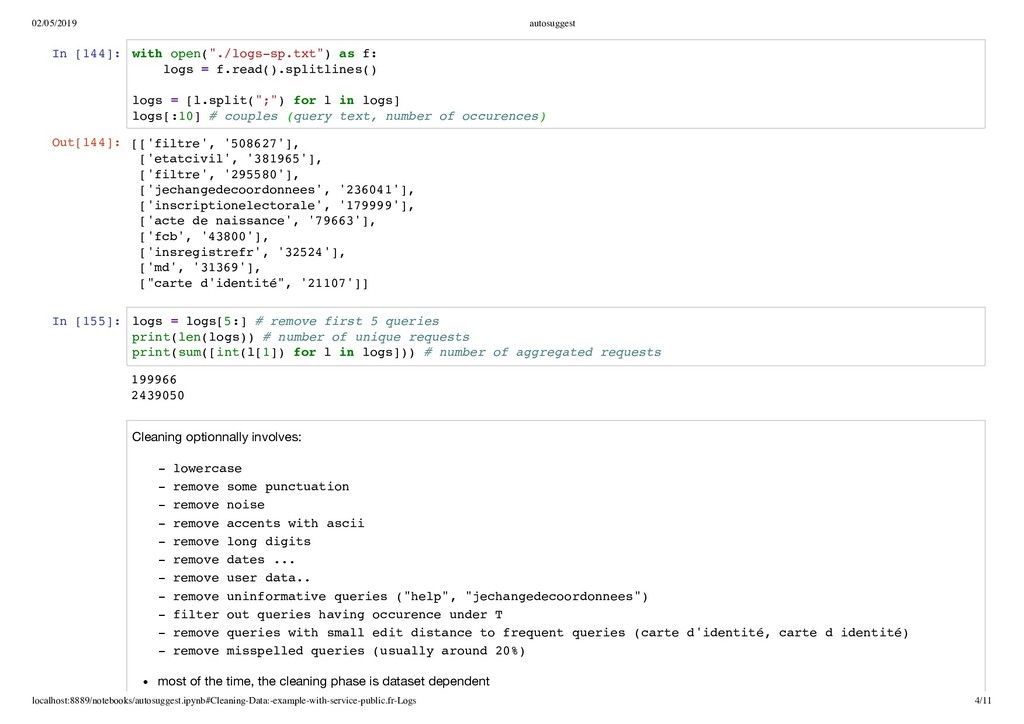The image size is (1024, 724).
Task: Click output row ['md', '31369']
Action: tap(200, 268)
